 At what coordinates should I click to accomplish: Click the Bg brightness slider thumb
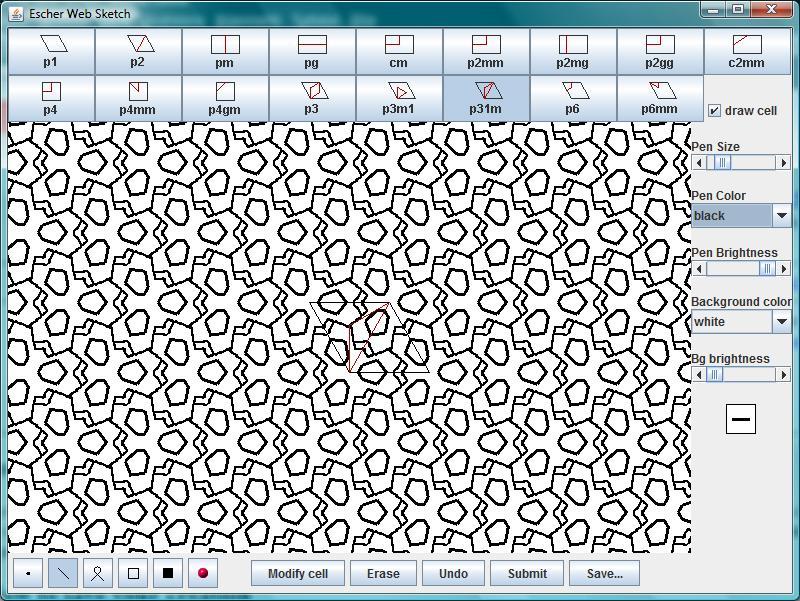coord(715,375)
